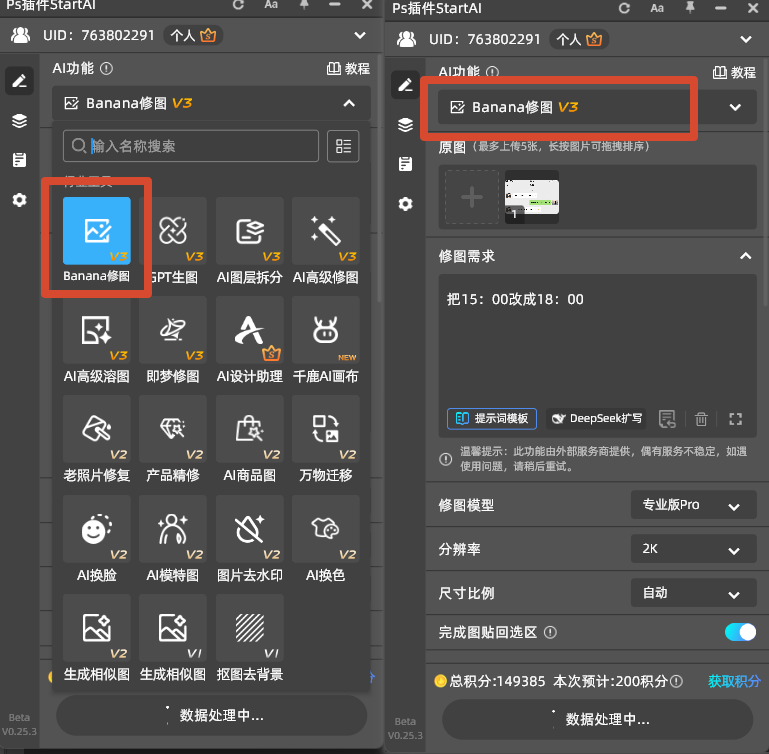769x754 pixels.
Task: Click refresh icon in right panel title bar
Action: [624, 8]
